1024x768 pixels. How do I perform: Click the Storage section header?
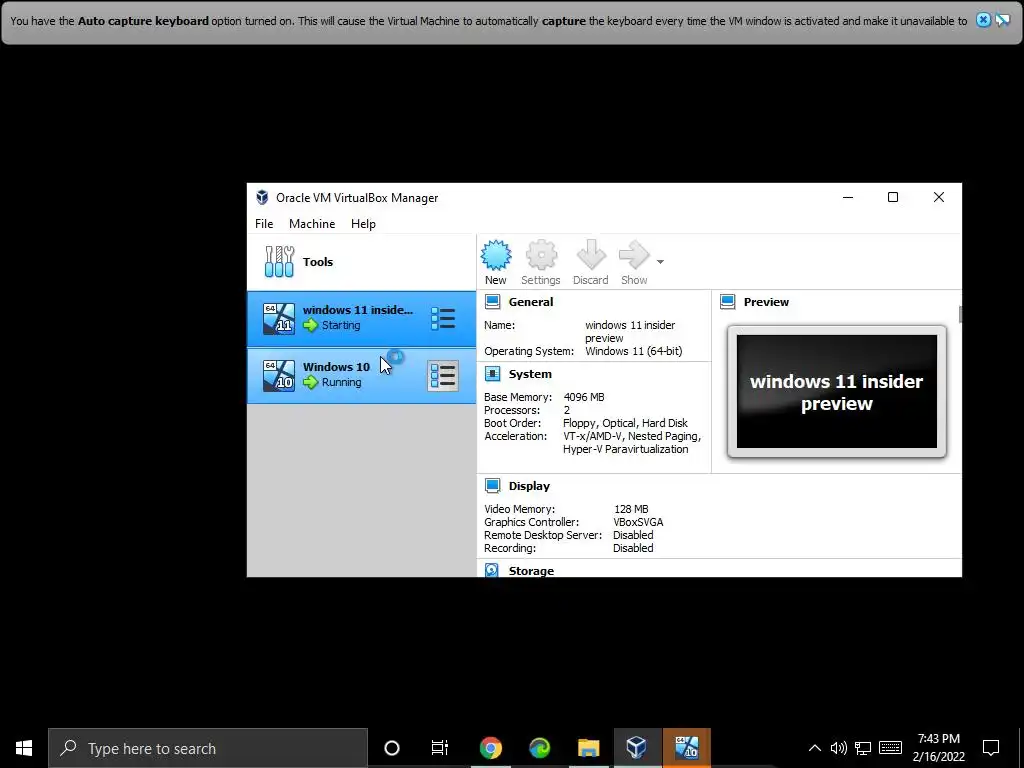click(x=531, y=571)
